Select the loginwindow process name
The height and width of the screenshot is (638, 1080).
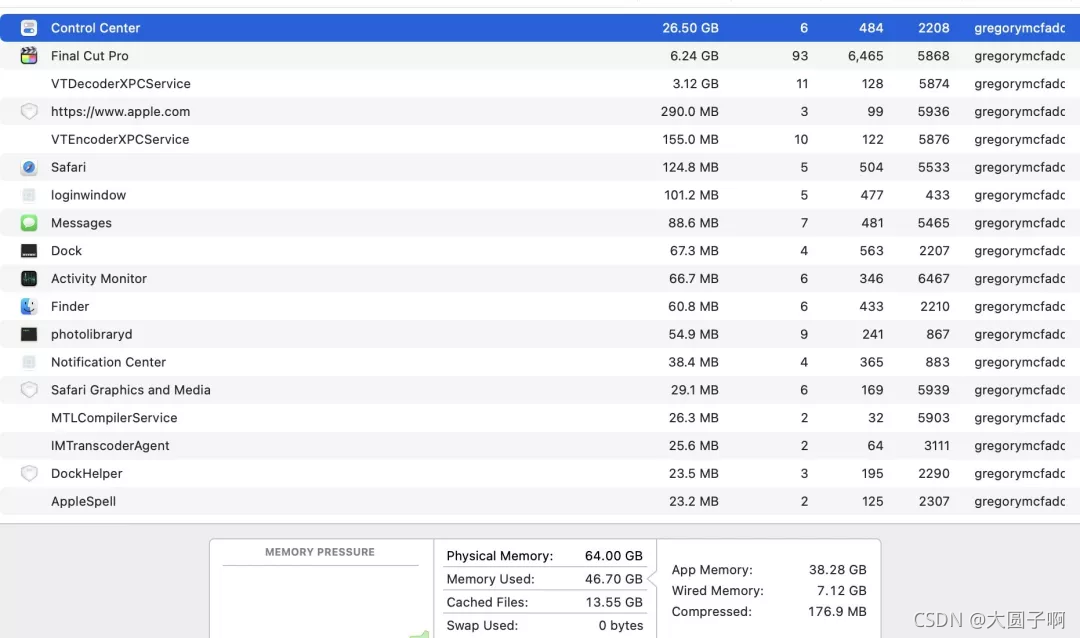pyautogui.click(x=88, y=195)
